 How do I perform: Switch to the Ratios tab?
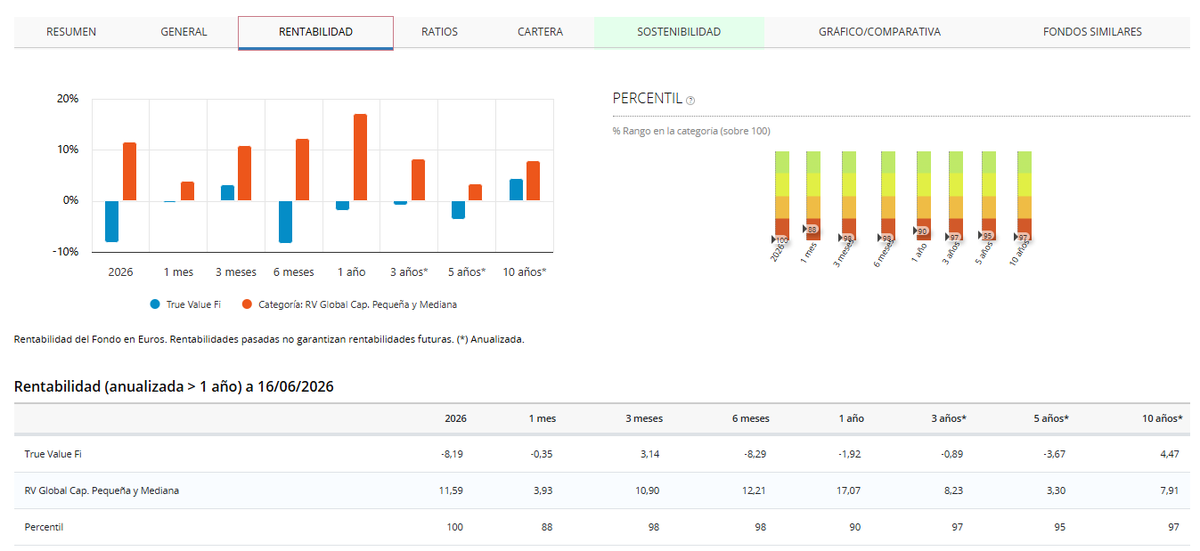(x=440, y=32)
